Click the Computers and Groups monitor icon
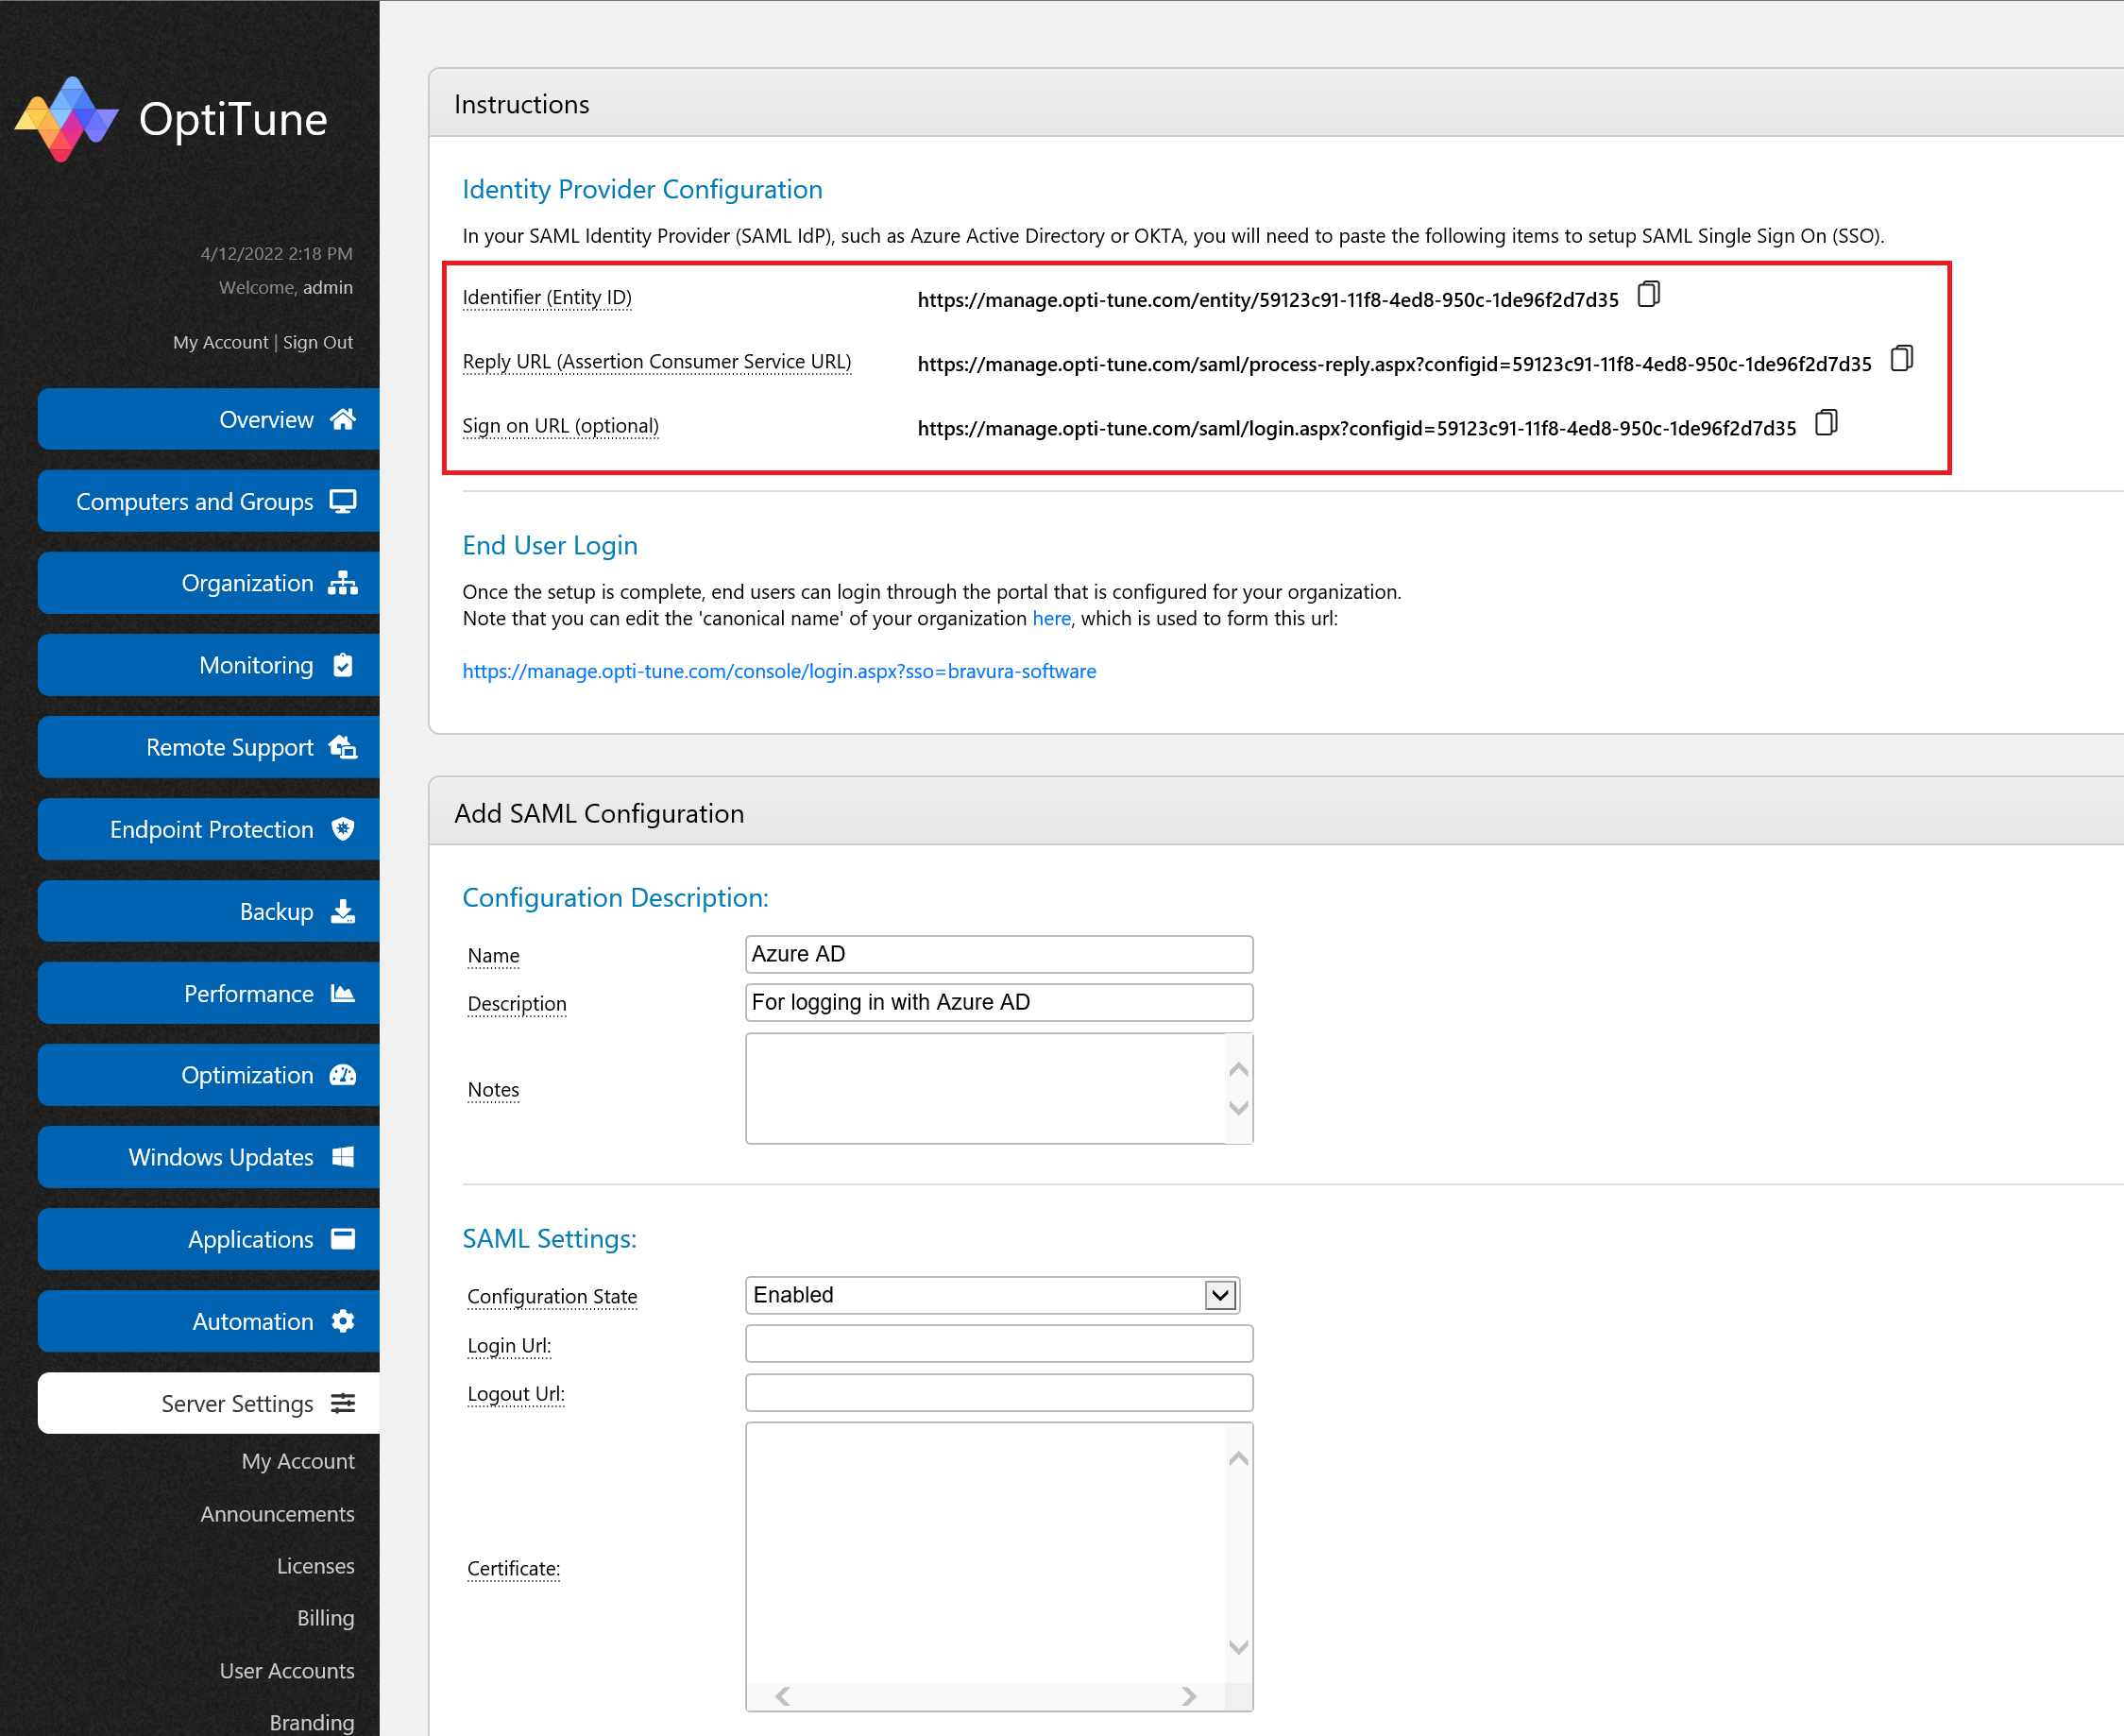Image resolution: width=2124 pixels, height=1736 pixels. (343, 501)
